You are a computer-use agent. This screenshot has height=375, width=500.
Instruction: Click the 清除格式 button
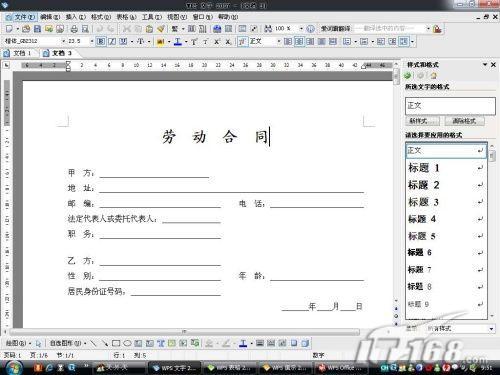click(x=464, y=121)
